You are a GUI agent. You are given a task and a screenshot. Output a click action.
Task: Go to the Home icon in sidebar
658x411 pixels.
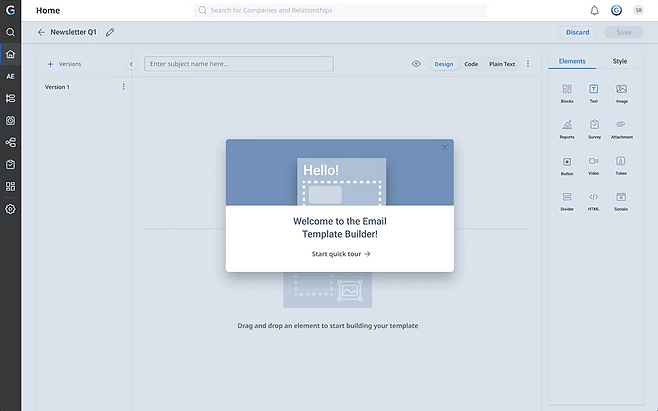tap(10, 54)
